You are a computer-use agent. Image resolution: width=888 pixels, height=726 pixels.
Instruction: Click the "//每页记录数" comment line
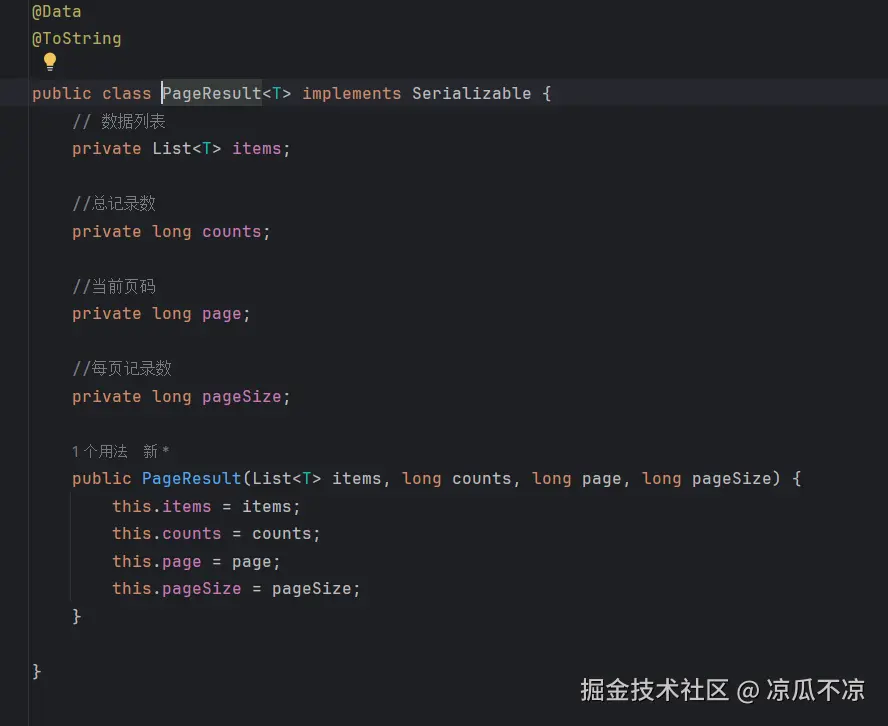point(122,369)
